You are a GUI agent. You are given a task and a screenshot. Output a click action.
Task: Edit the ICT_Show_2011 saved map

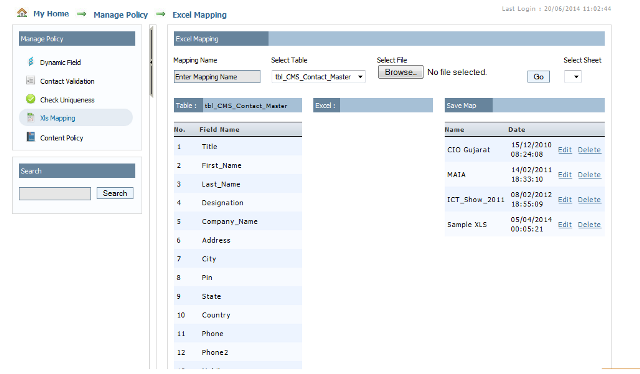click(565, 200)
